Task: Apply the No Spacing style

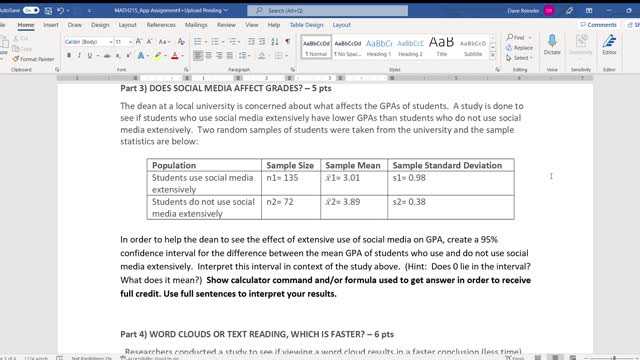Action: (x=347, y=47)
